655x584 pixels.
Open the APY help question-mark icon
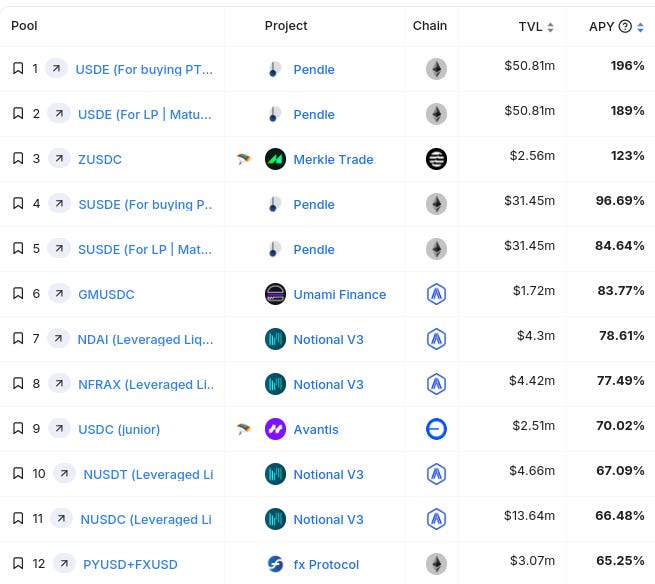(625, 26)
